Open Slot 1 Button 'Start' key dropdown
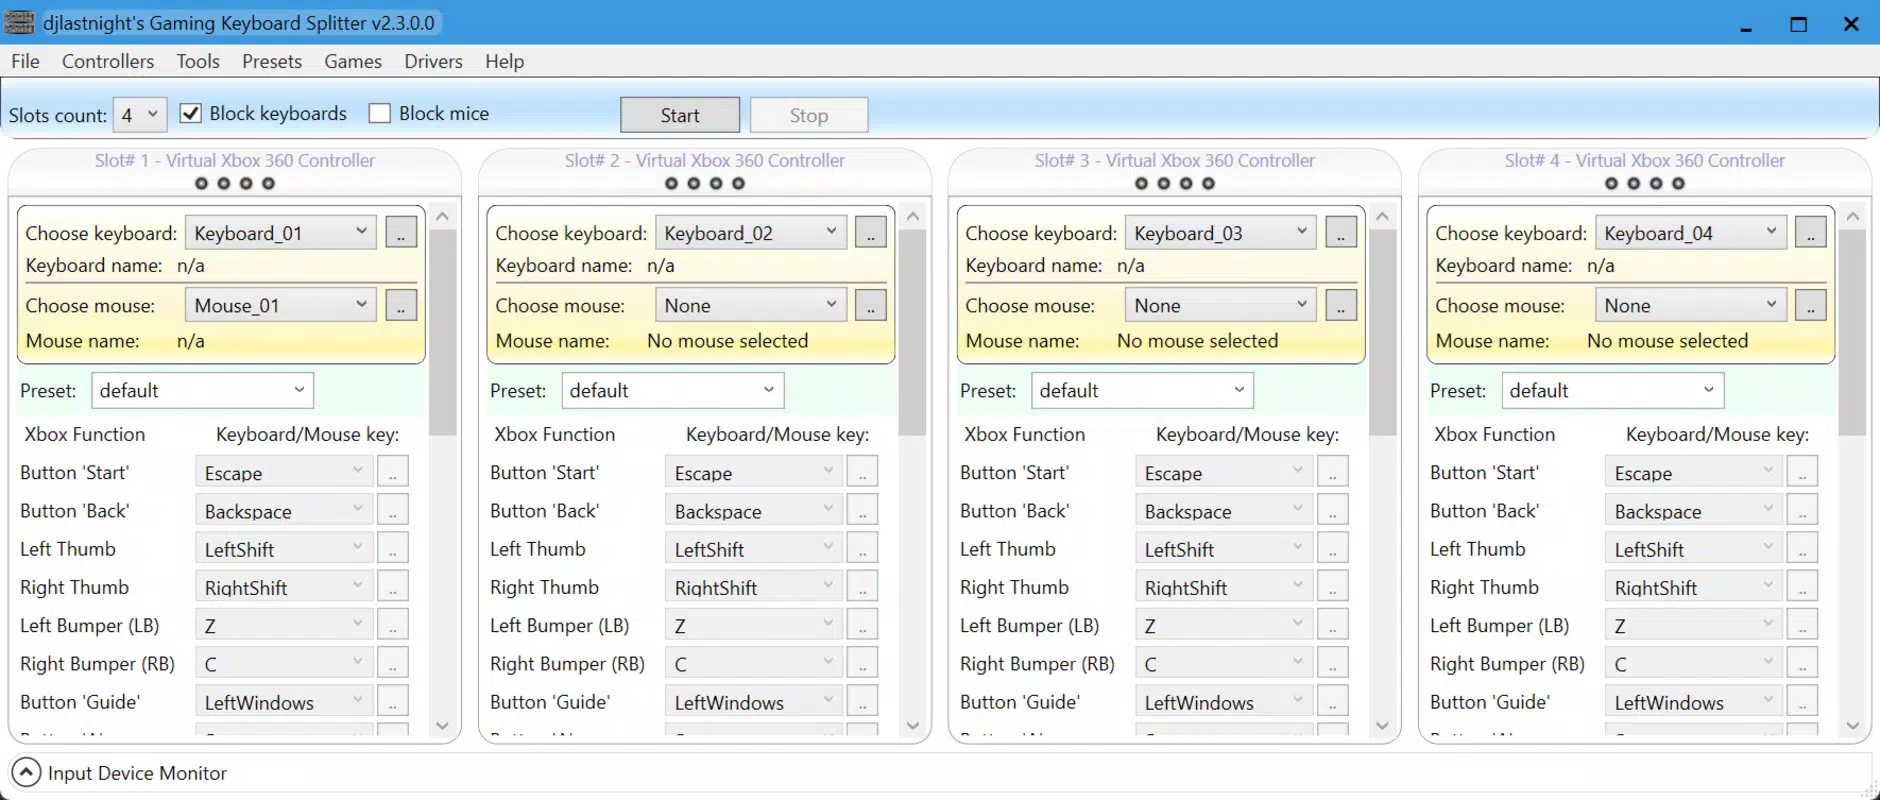Screen dimensions: 1880x800 tap(284, 472)
